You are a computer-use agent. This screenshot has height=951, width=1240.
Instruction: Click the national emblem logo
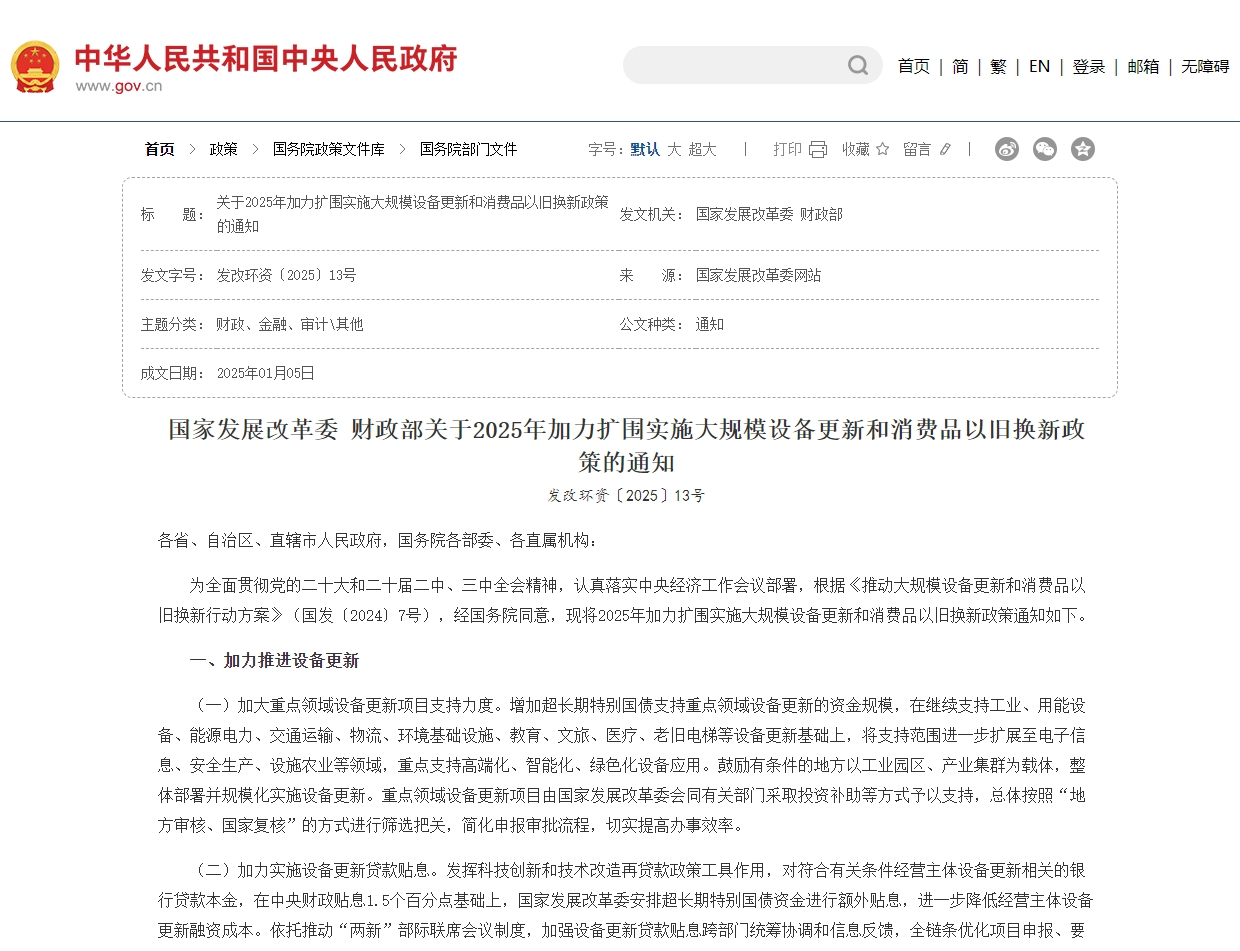tap(35, 67)
